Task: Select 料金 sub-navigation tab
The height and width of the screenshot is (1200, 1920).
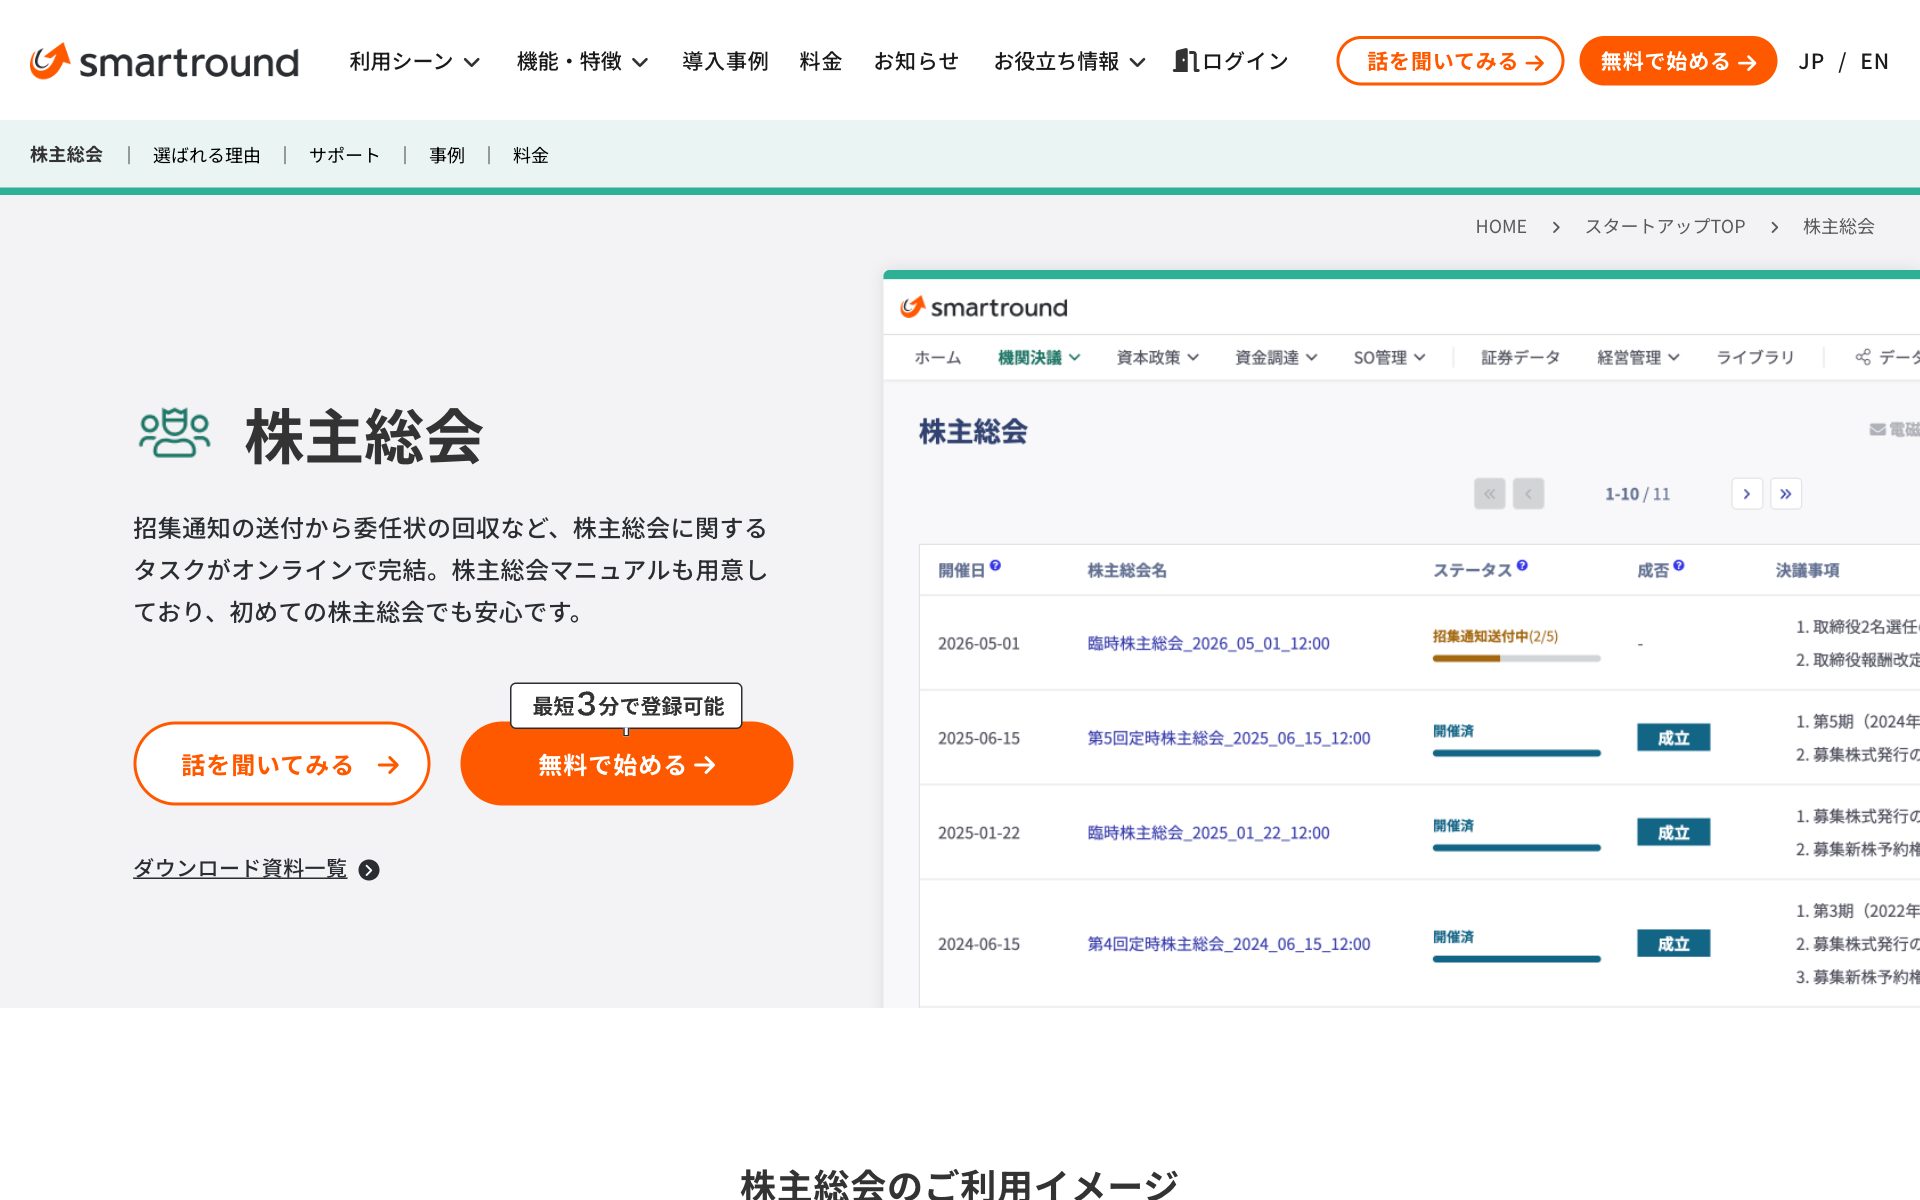Action: click(531, 155)
